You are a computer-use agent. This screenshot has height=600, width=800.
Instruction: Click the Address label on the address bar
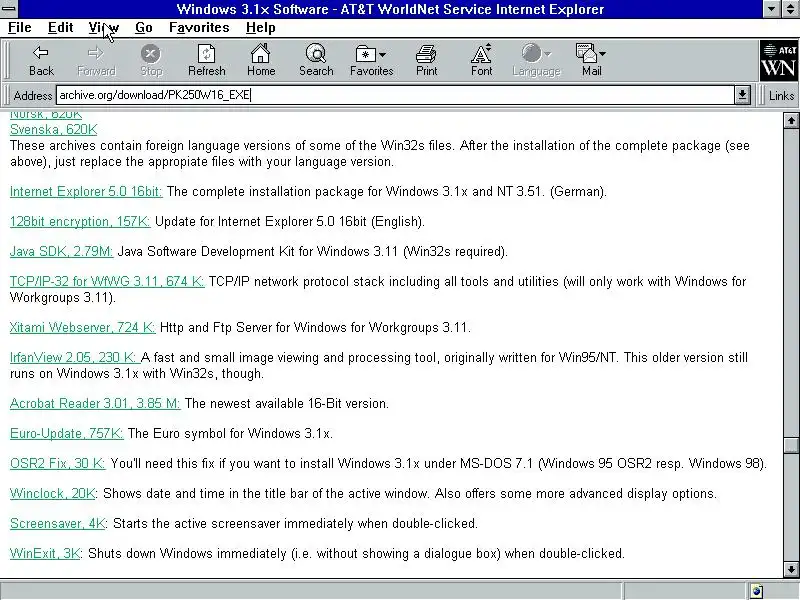tap(33, 95)
